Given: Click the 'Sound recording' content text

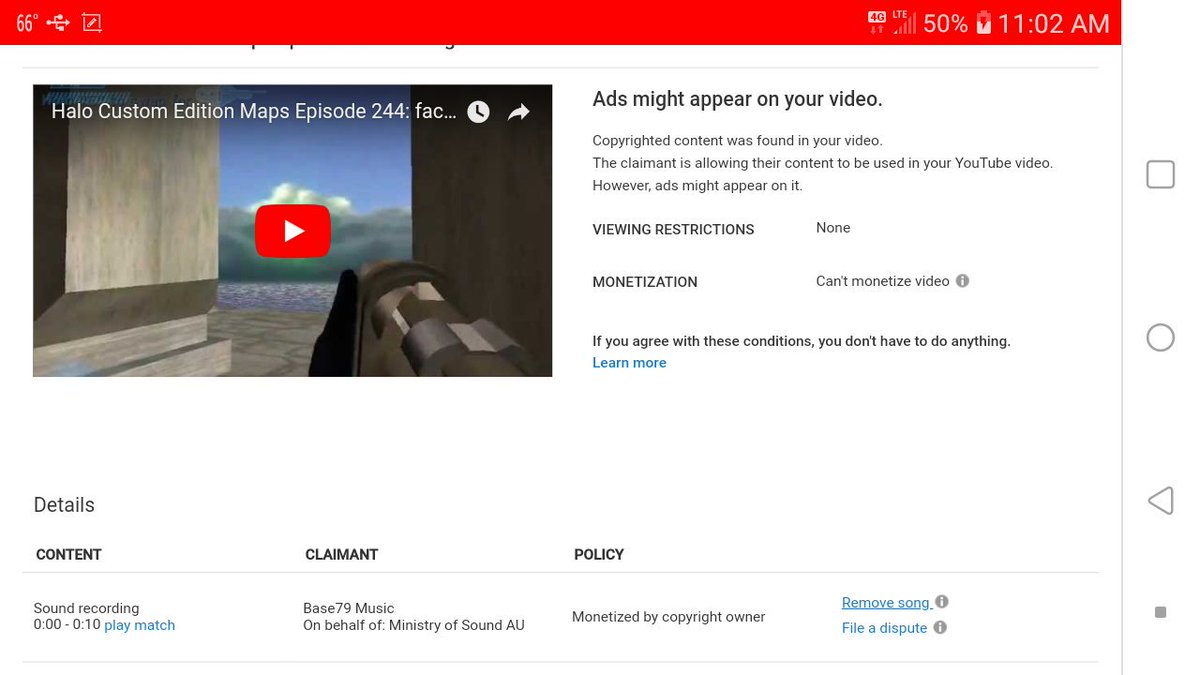Looking at the screenshot, I should click(86, 608).
